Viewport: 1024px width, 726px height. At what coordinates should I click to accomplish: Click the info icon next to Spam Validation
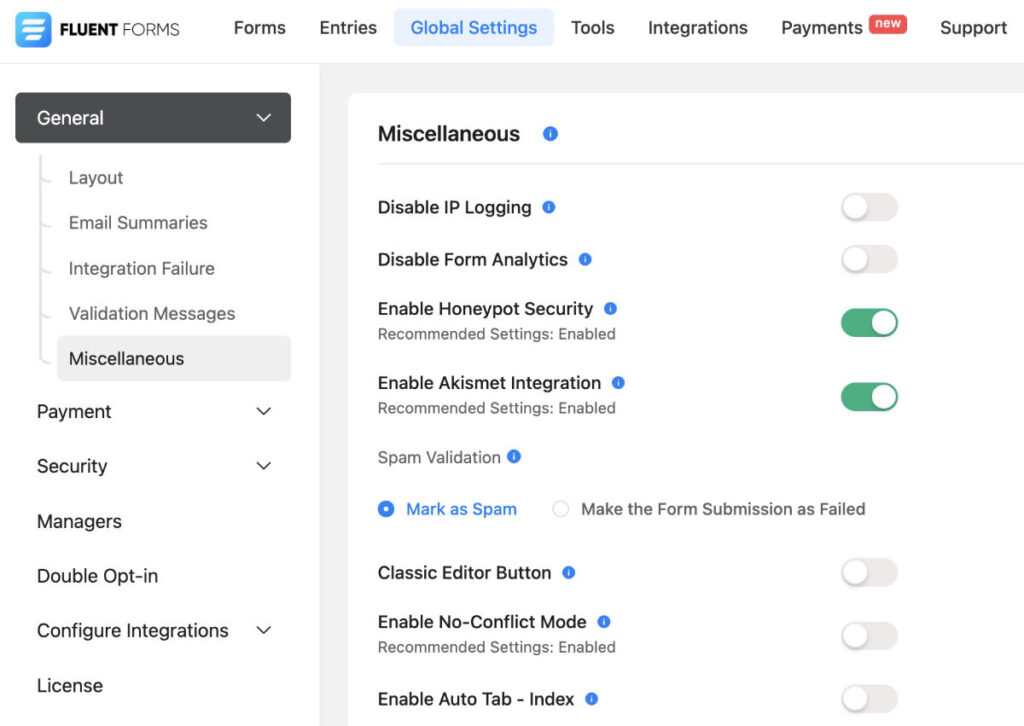click(x=511, y=457)
